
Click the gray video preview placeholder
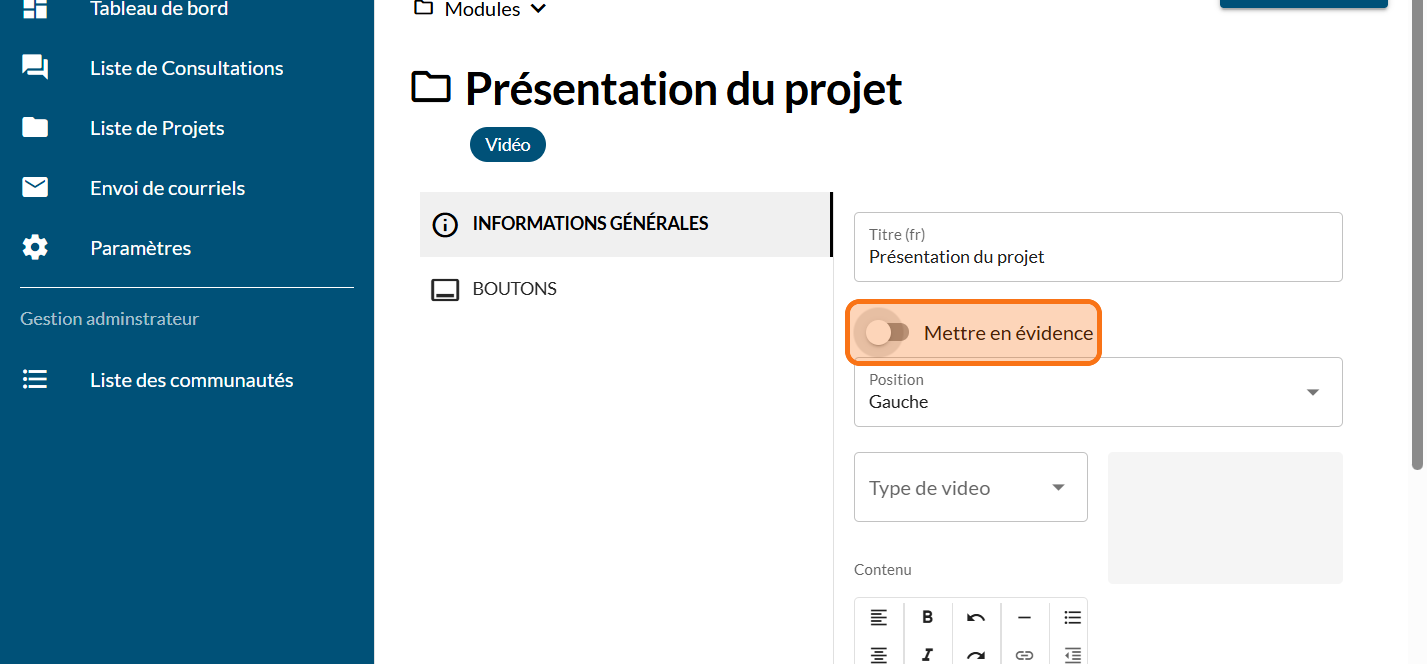click(x=1224, y=517)
